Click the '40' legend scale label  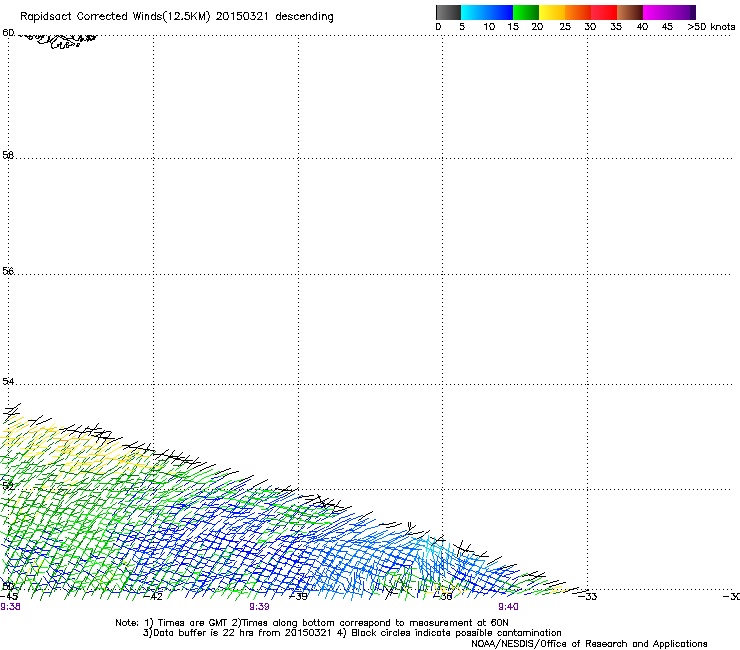click(x=642, y=27)
